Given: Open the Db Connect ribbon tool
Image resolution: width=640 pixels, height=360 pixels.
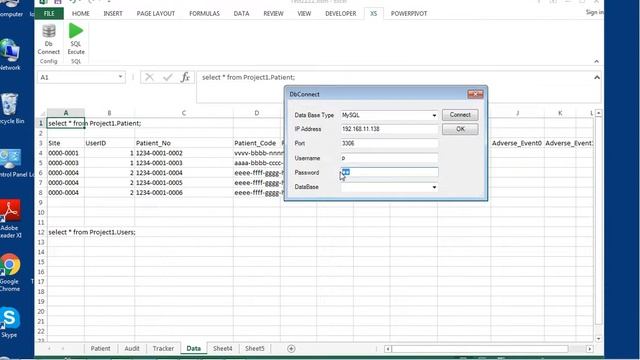Looking at the screenshot, I should 49,39.
